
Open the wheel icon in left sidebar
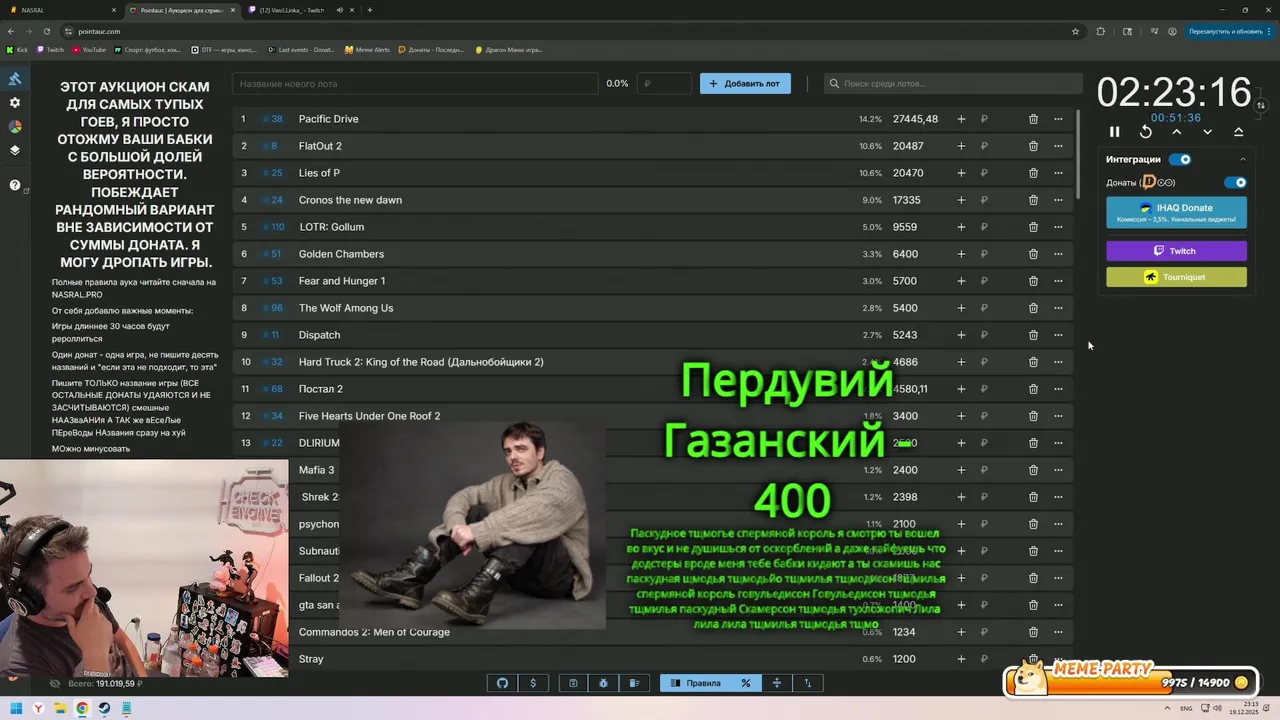tap(15, 127)
